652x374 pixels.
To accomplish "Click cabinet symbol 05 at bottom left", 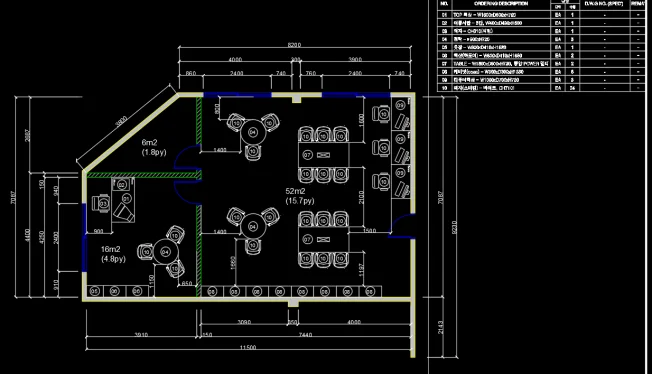I will coord(95,291).
